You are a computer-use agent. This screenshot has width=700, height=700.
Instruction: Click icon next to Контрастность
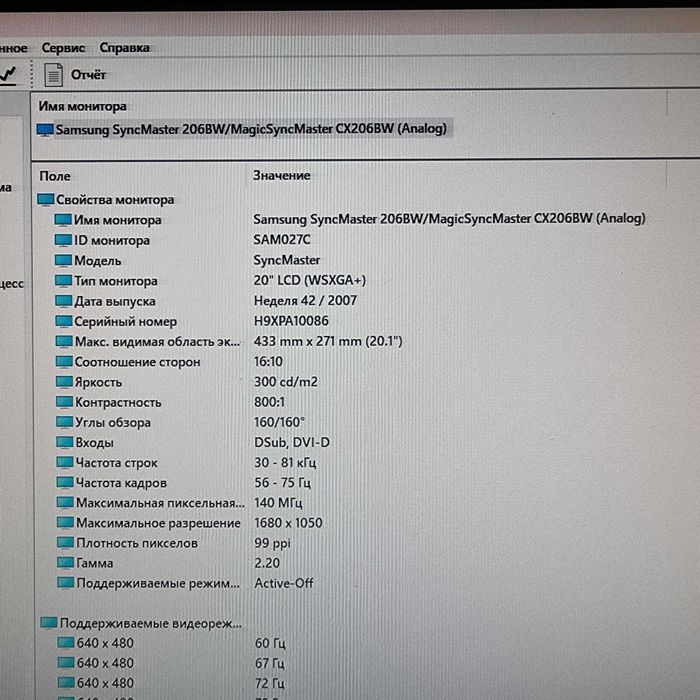(x=64, y=402)
